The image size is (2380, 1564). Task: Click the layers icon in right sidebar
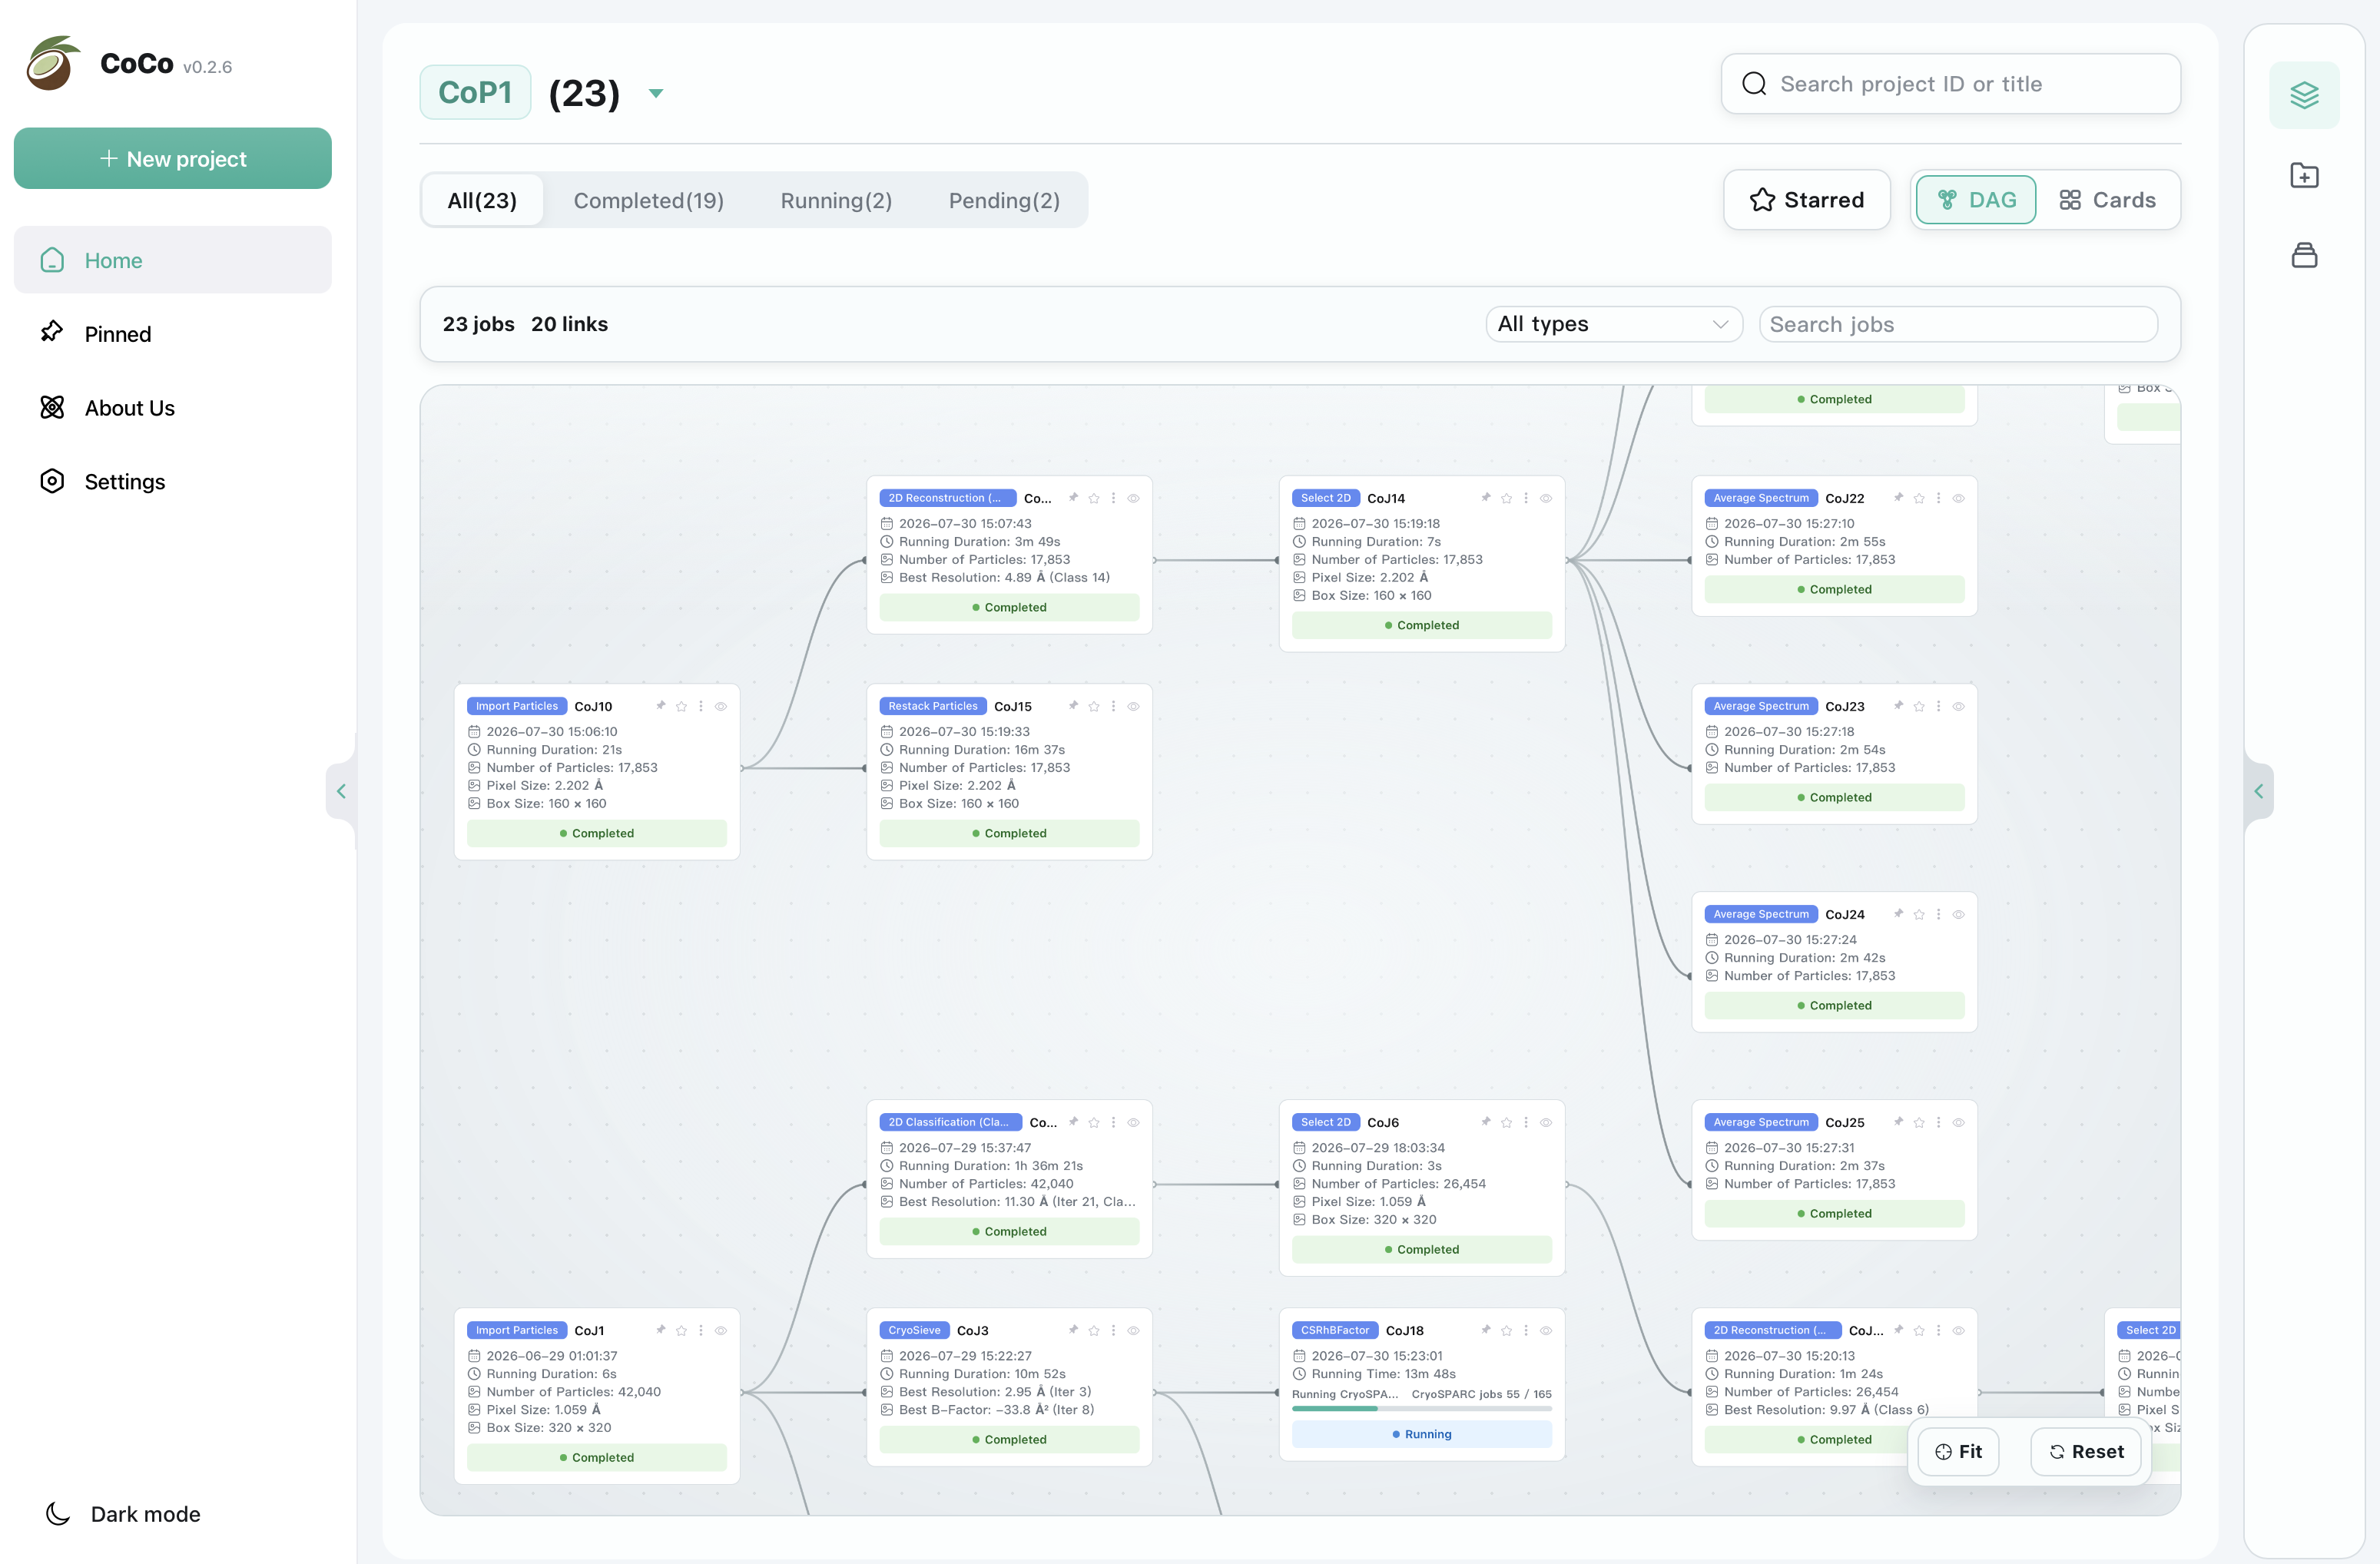(2304, 96)
